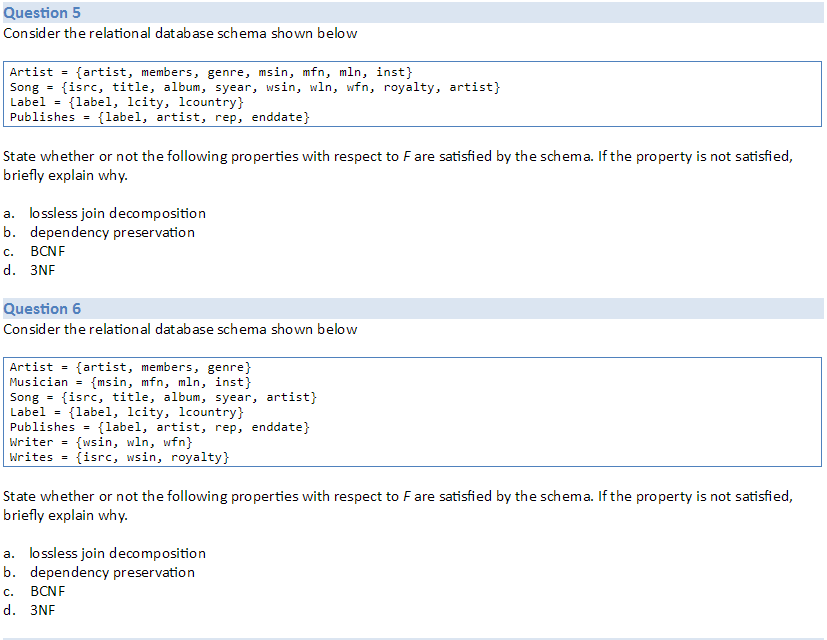This screenshot has width=827, height=640.
Task: Click the Label schema line in Question 5
Action: 126,102
